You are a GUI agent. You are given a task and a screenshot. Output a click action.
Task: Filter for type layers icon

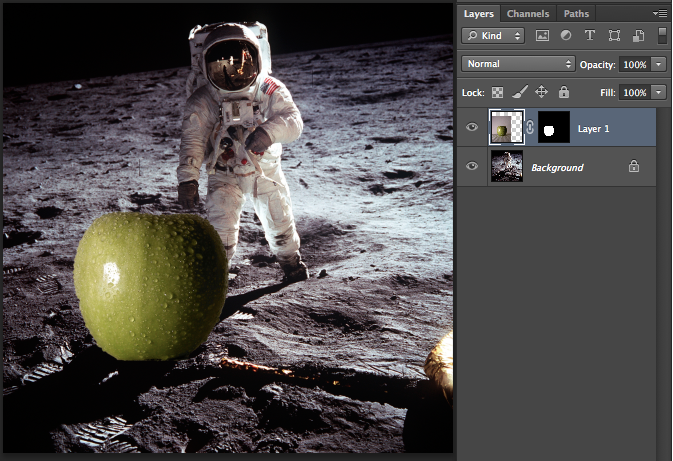[590, 35]
